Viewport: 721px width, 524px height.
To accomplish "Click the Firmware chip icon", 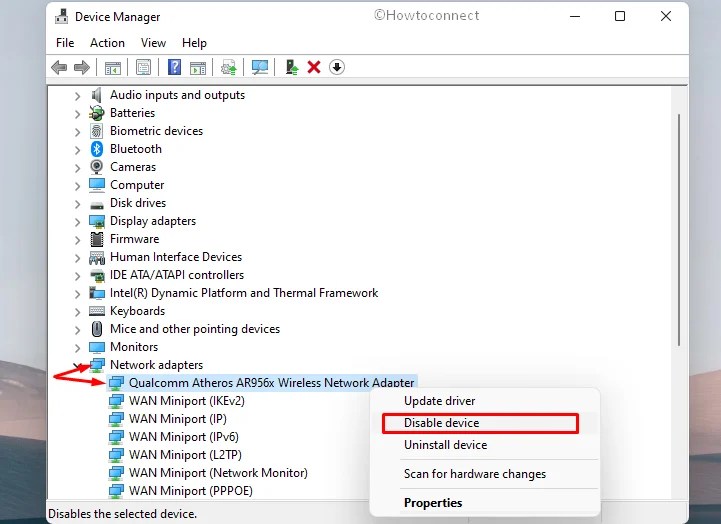I will coord(97,239).
